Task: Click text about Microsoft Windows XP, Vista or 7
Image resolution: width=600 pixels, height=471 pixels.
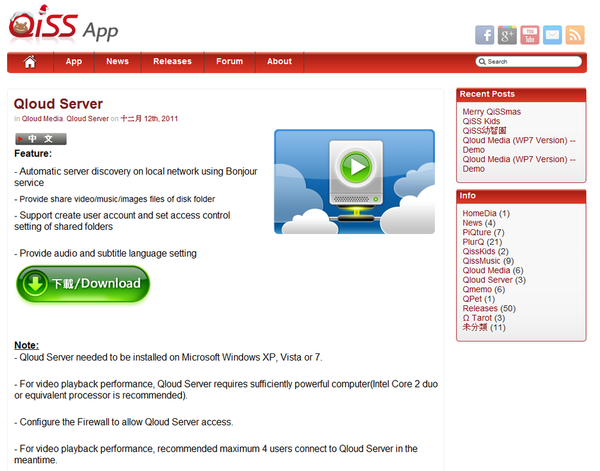Action: coord(168,357)
